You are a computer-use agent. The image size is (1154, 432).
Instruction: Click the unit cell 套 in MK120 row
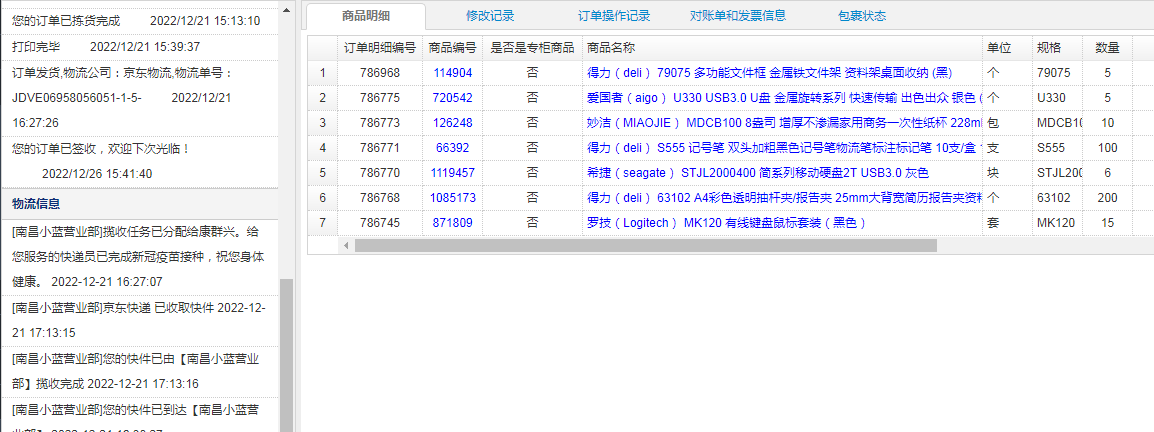(x=1007, y=223)
